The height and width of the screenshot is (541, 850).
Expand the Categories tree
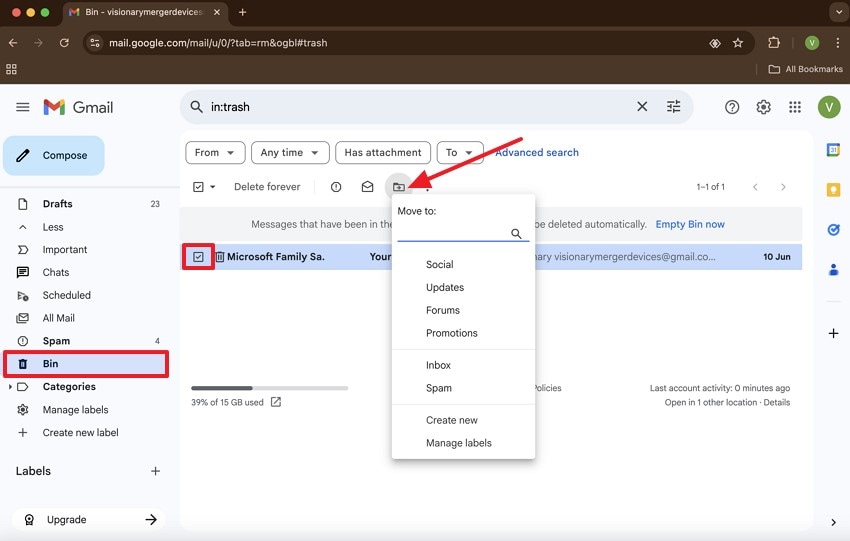[10, 387]
